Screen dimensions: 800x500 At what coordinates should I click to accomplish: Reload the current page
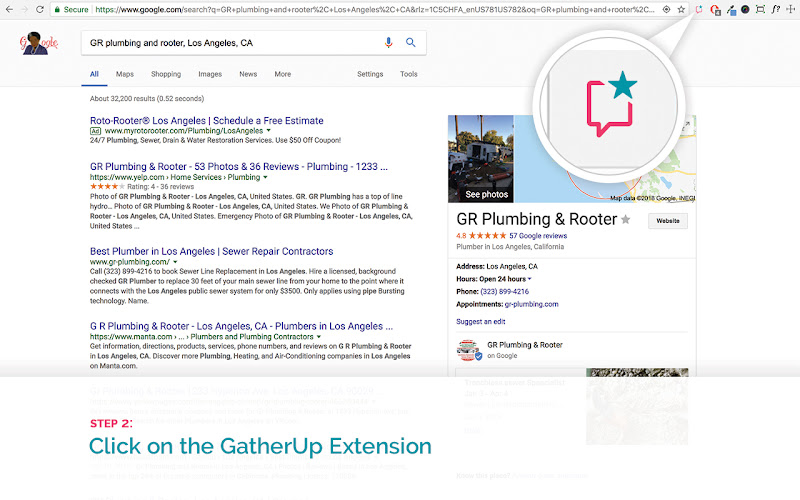(39, 9)
